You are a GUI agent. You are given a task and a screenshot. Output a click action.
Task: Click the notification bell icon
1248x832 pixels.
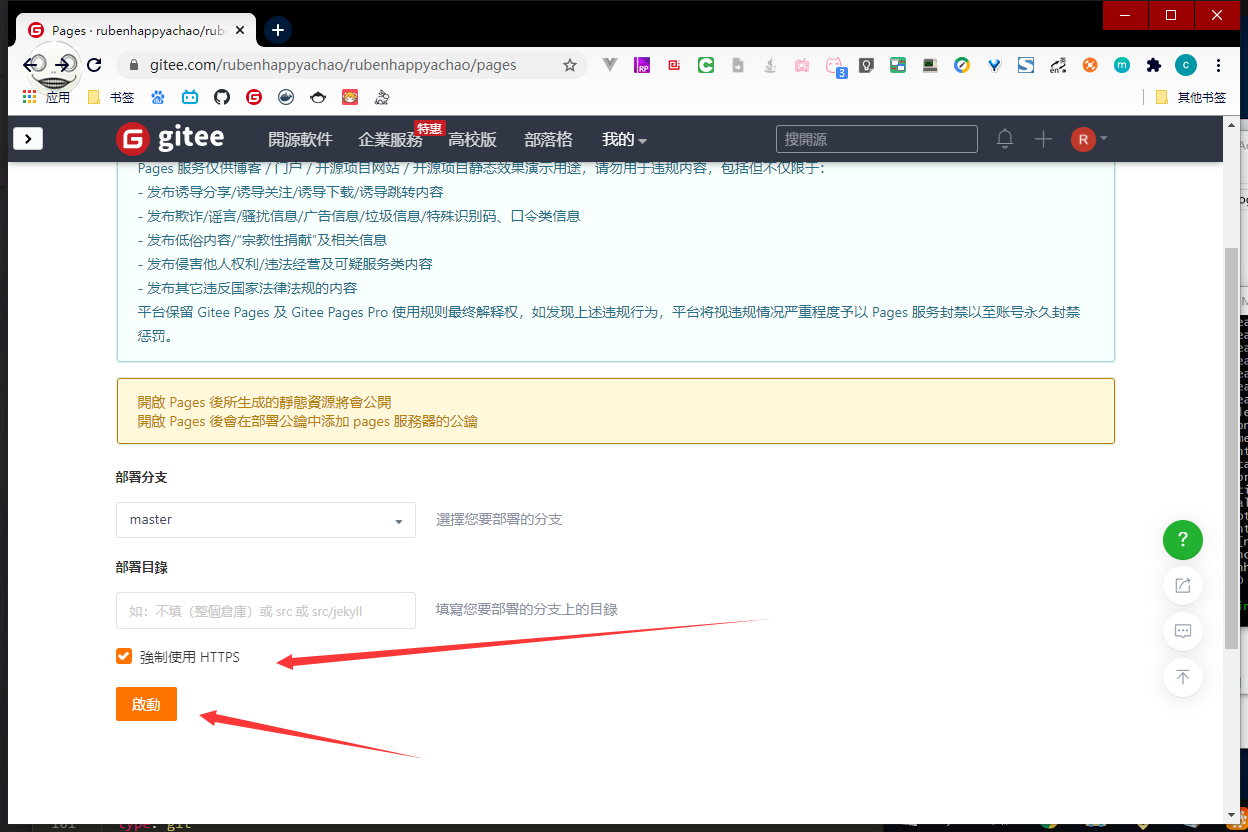1005,139
